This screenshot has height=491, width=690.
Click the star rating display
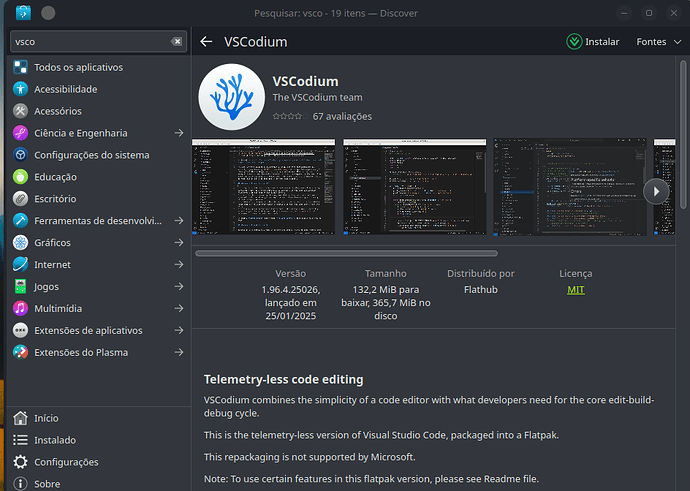click(x=290, y=116)
